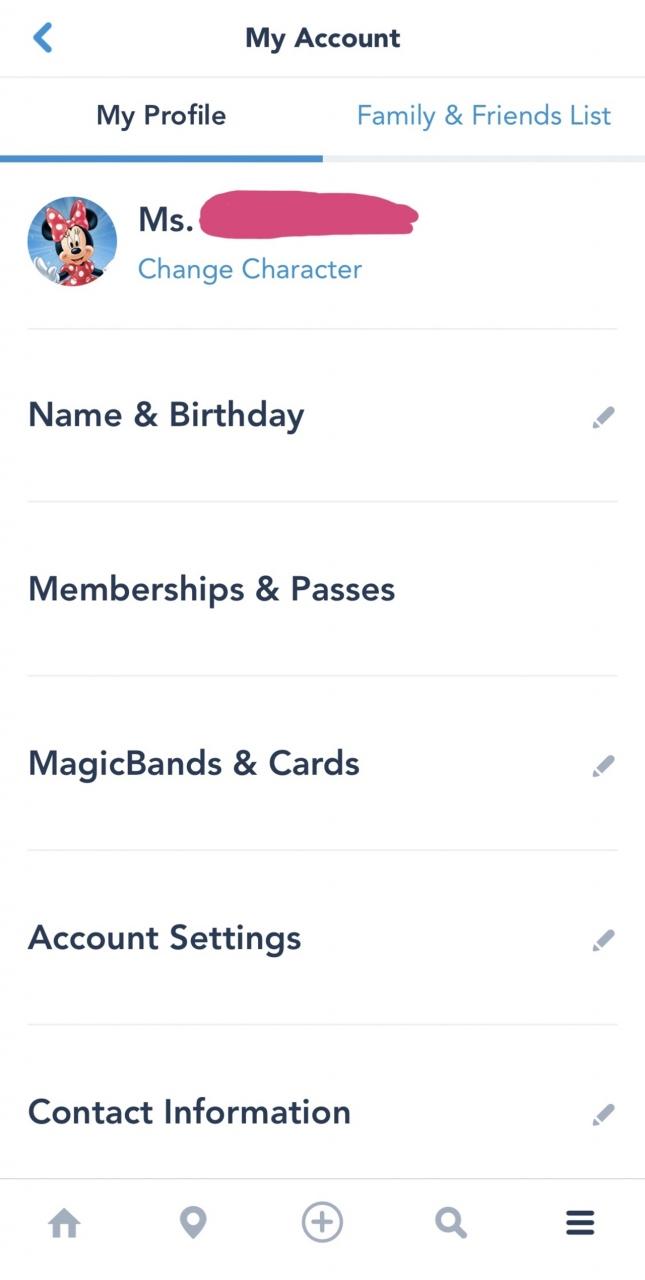This screenshot has height=1280, width=645.
Task: Tap the plus circle icon
Action: (x=322, y=1222)
